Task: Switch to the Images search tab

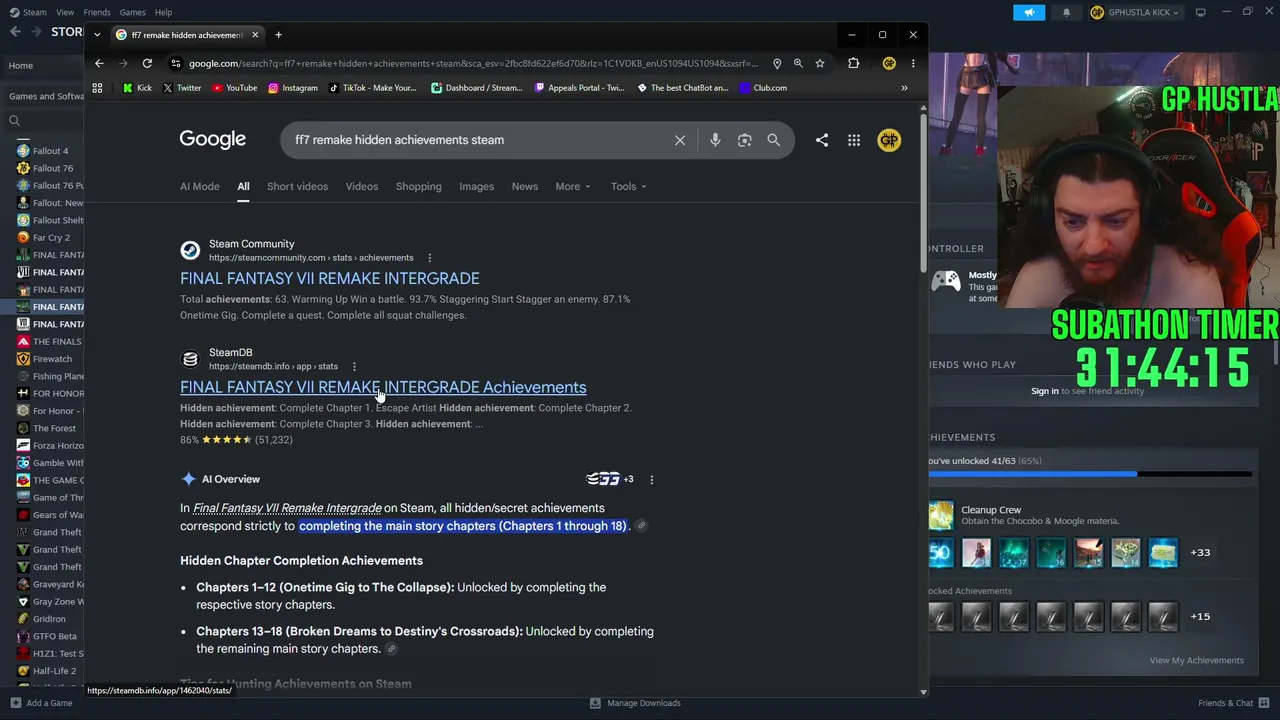Action: pos(476,186)
